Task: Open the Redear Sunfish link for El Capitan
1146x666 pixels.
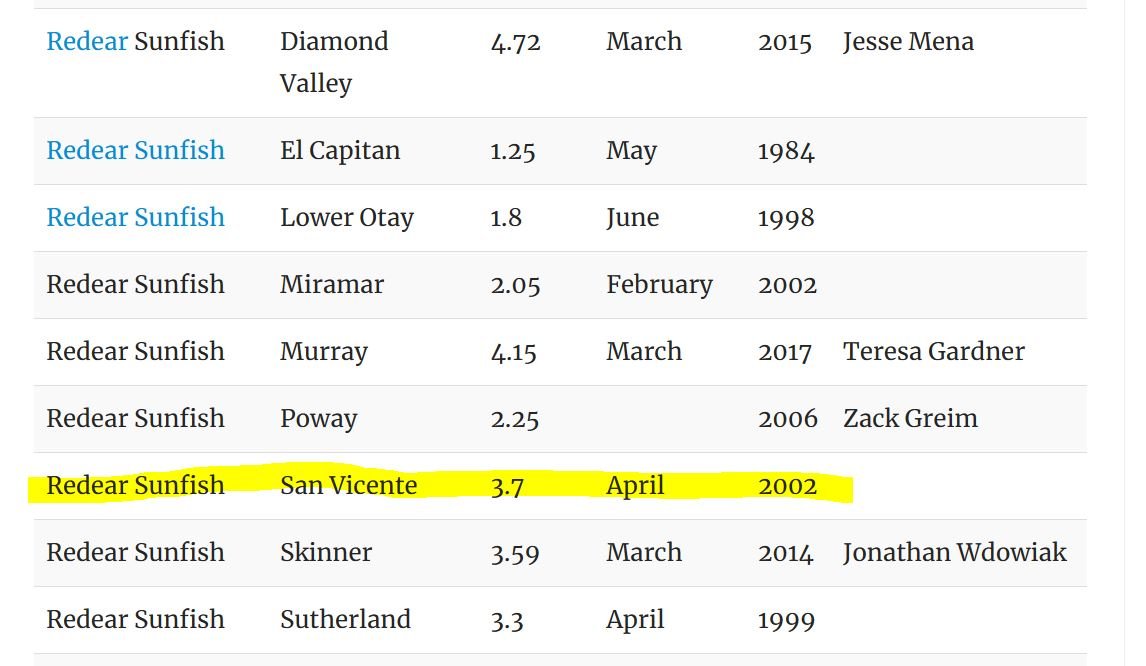Action: click(135, 151)
